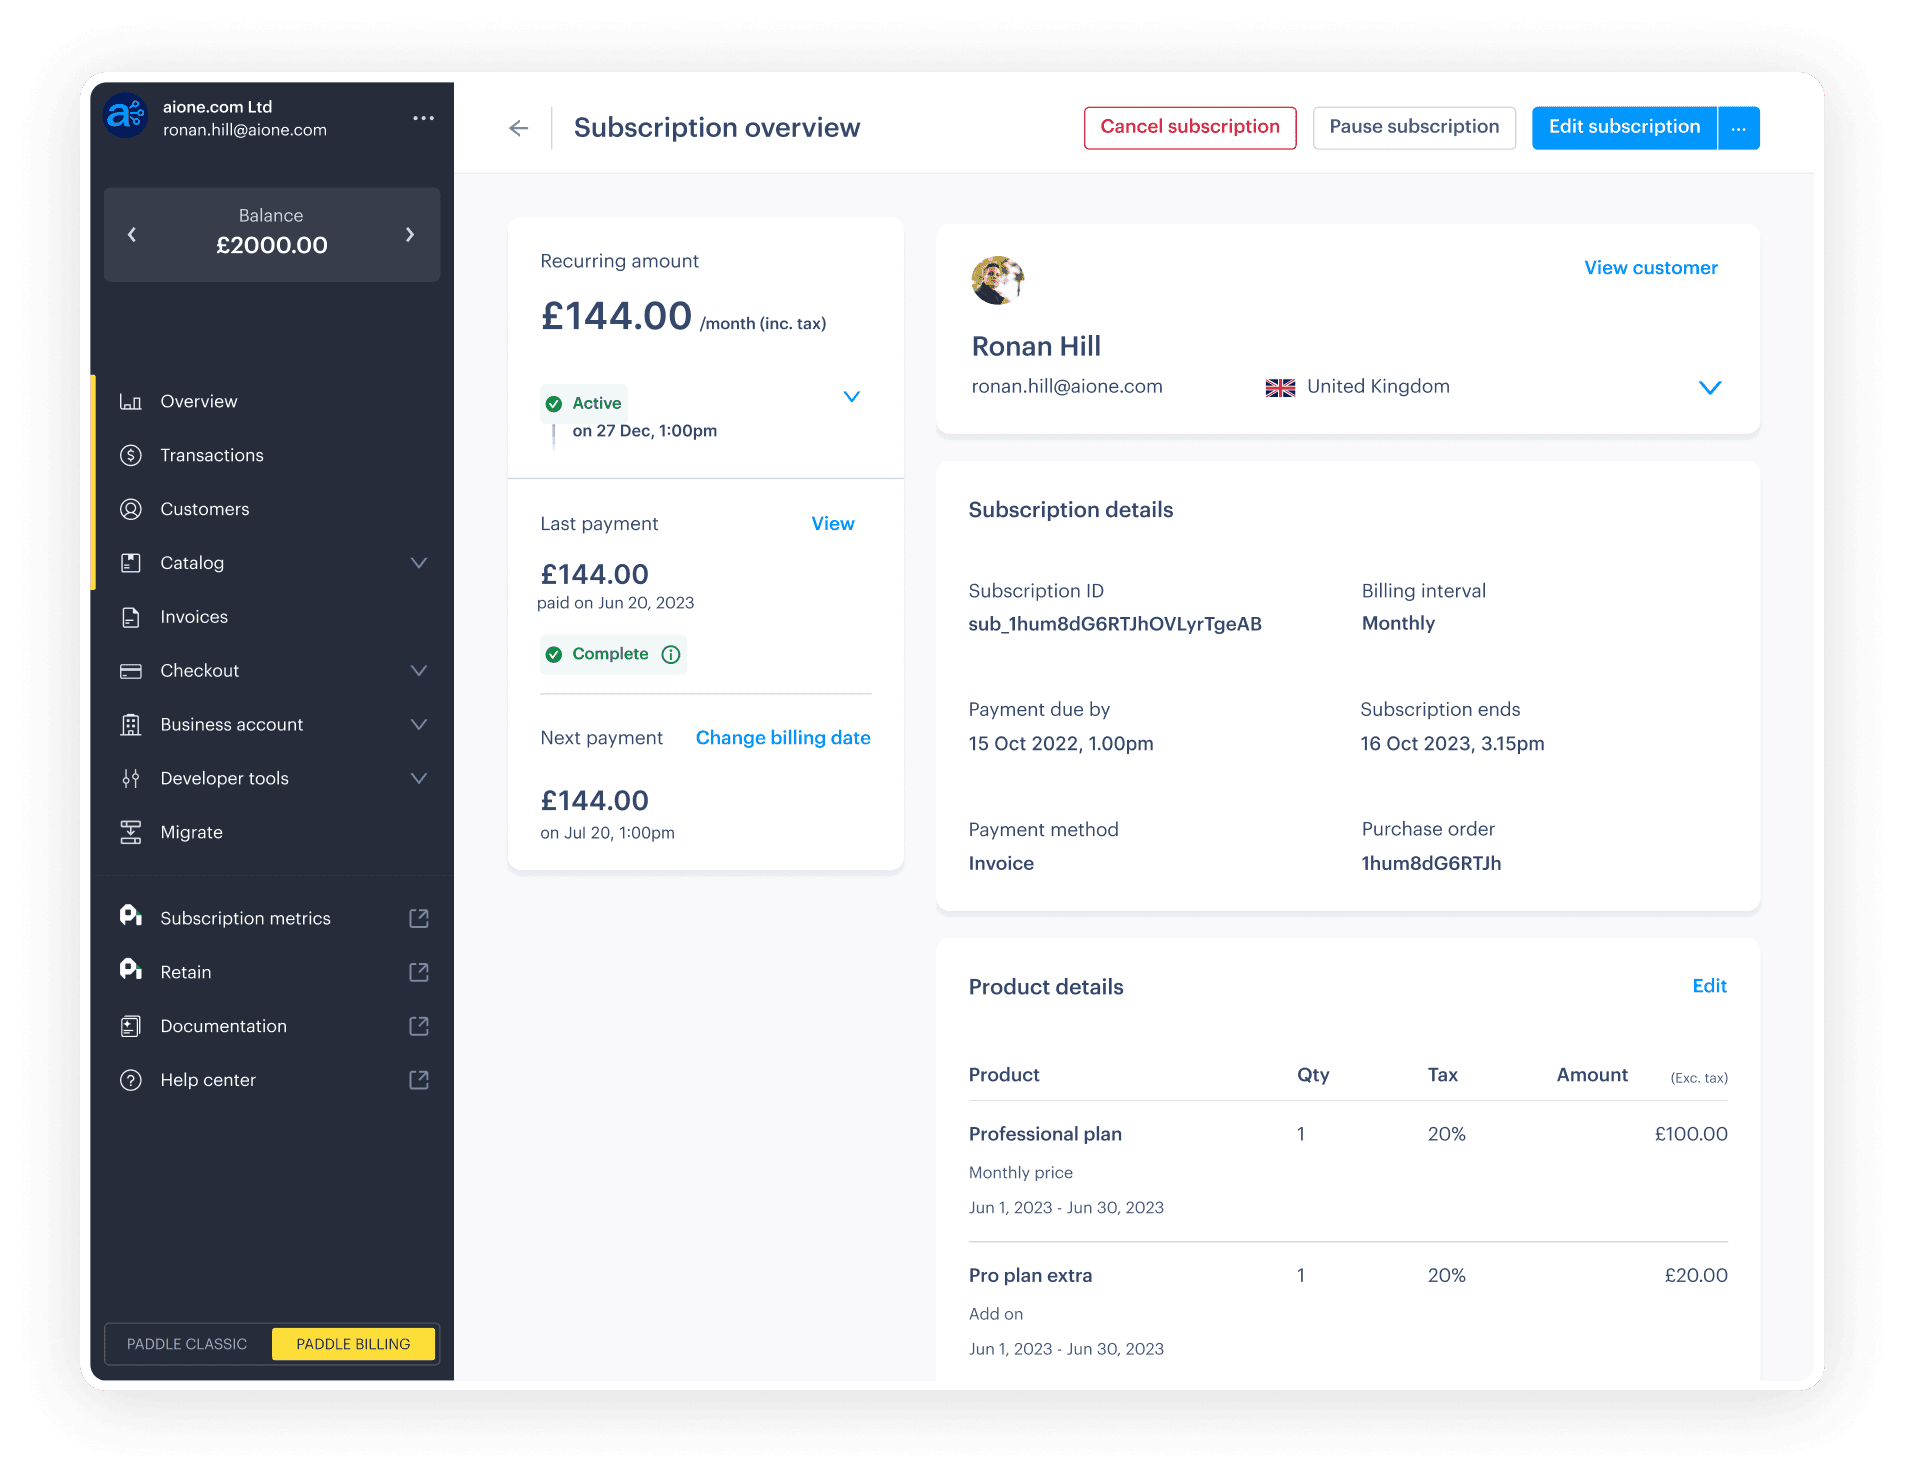The image size is (1905, 1479).
Task: Open Help center external link icon
Action: click(x=419, y=1080)
